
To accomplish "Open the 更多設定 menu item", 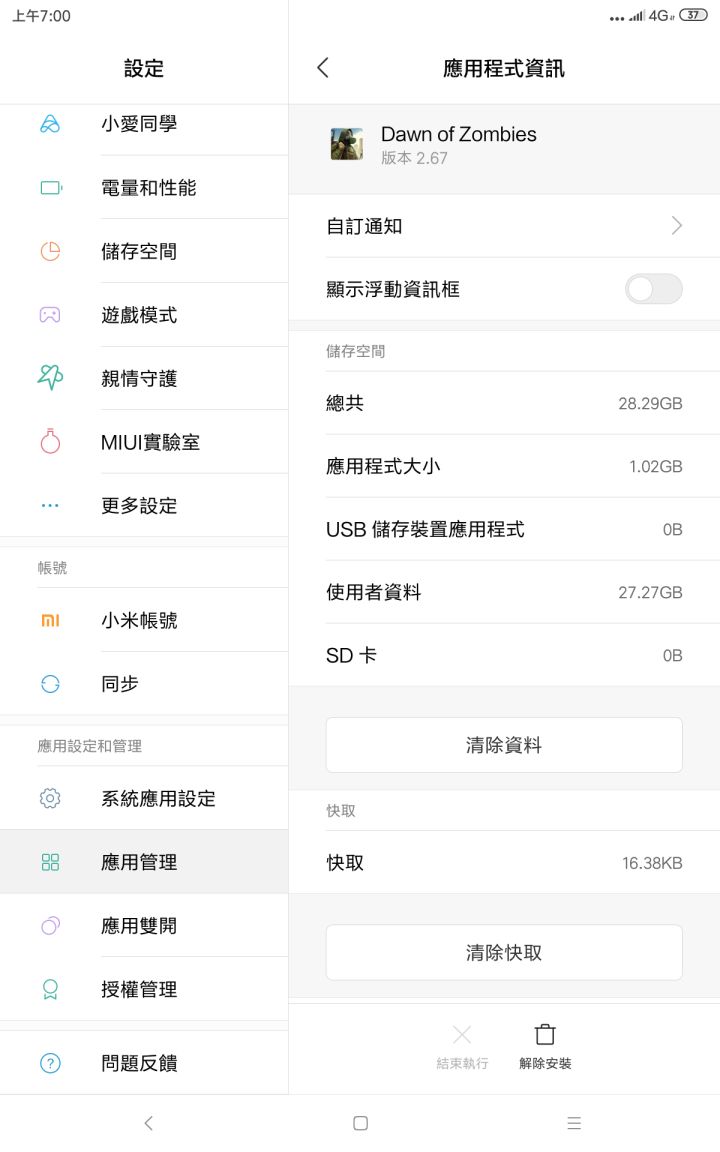I will click(139, 506).
